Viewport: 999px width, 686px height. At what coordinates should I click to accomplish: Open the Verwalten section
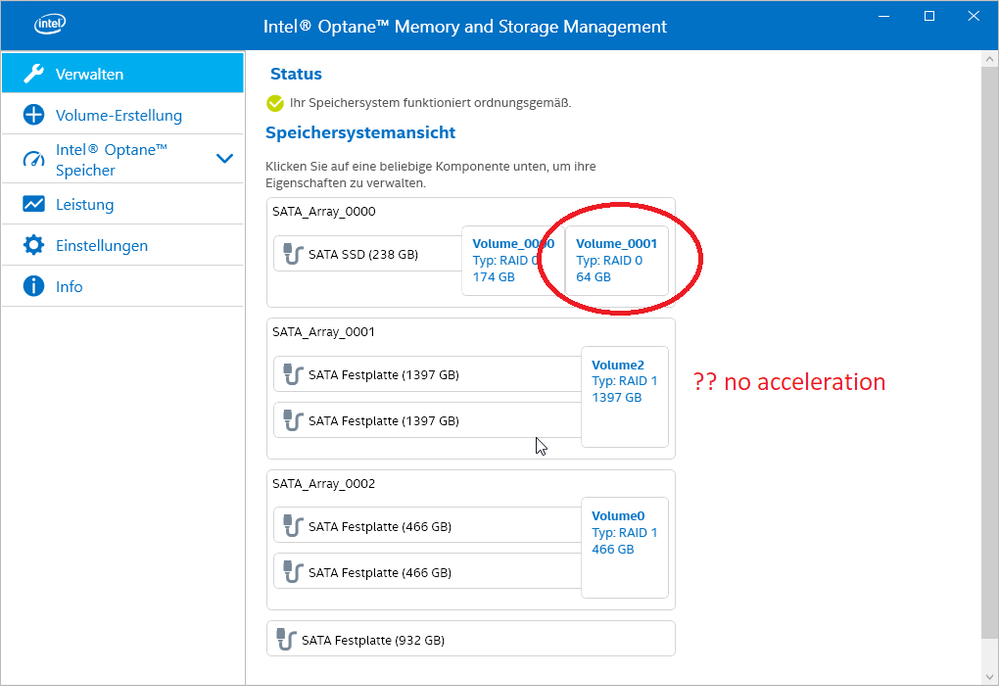(x=123, y=74)
